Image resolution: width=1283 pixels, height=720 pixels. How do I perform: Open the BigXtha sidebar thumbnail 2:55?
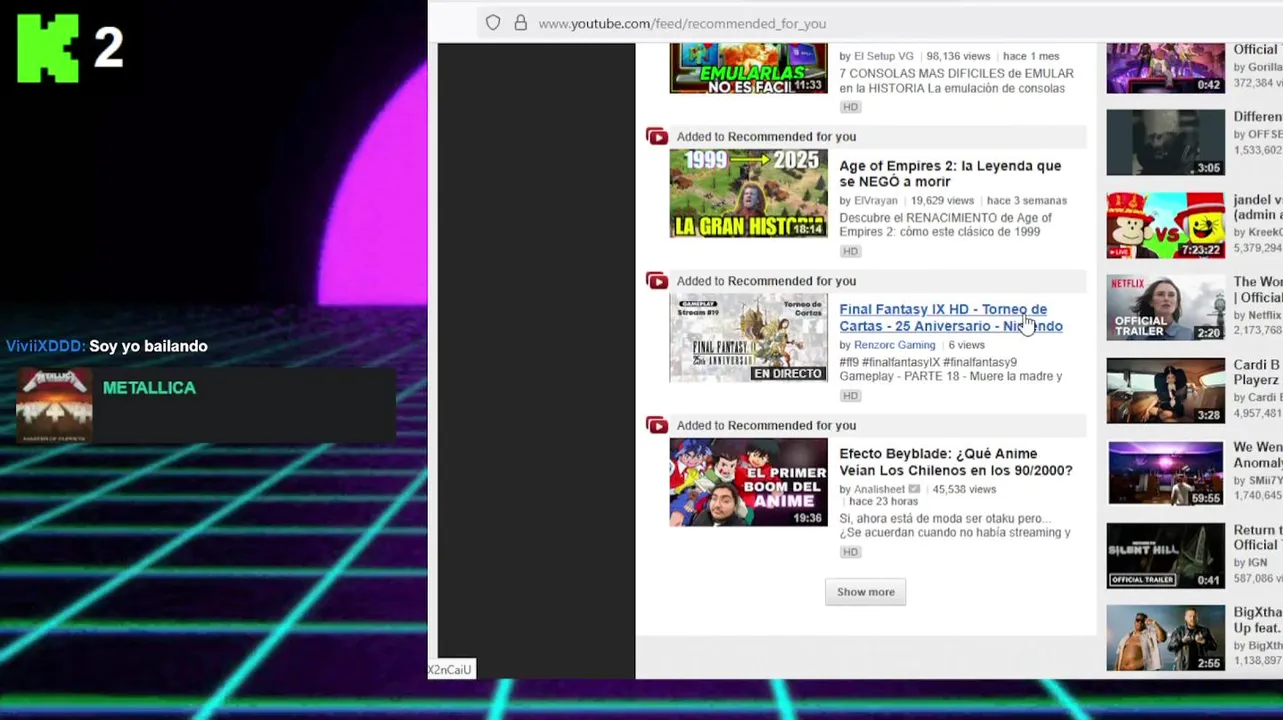point(1165,638)
